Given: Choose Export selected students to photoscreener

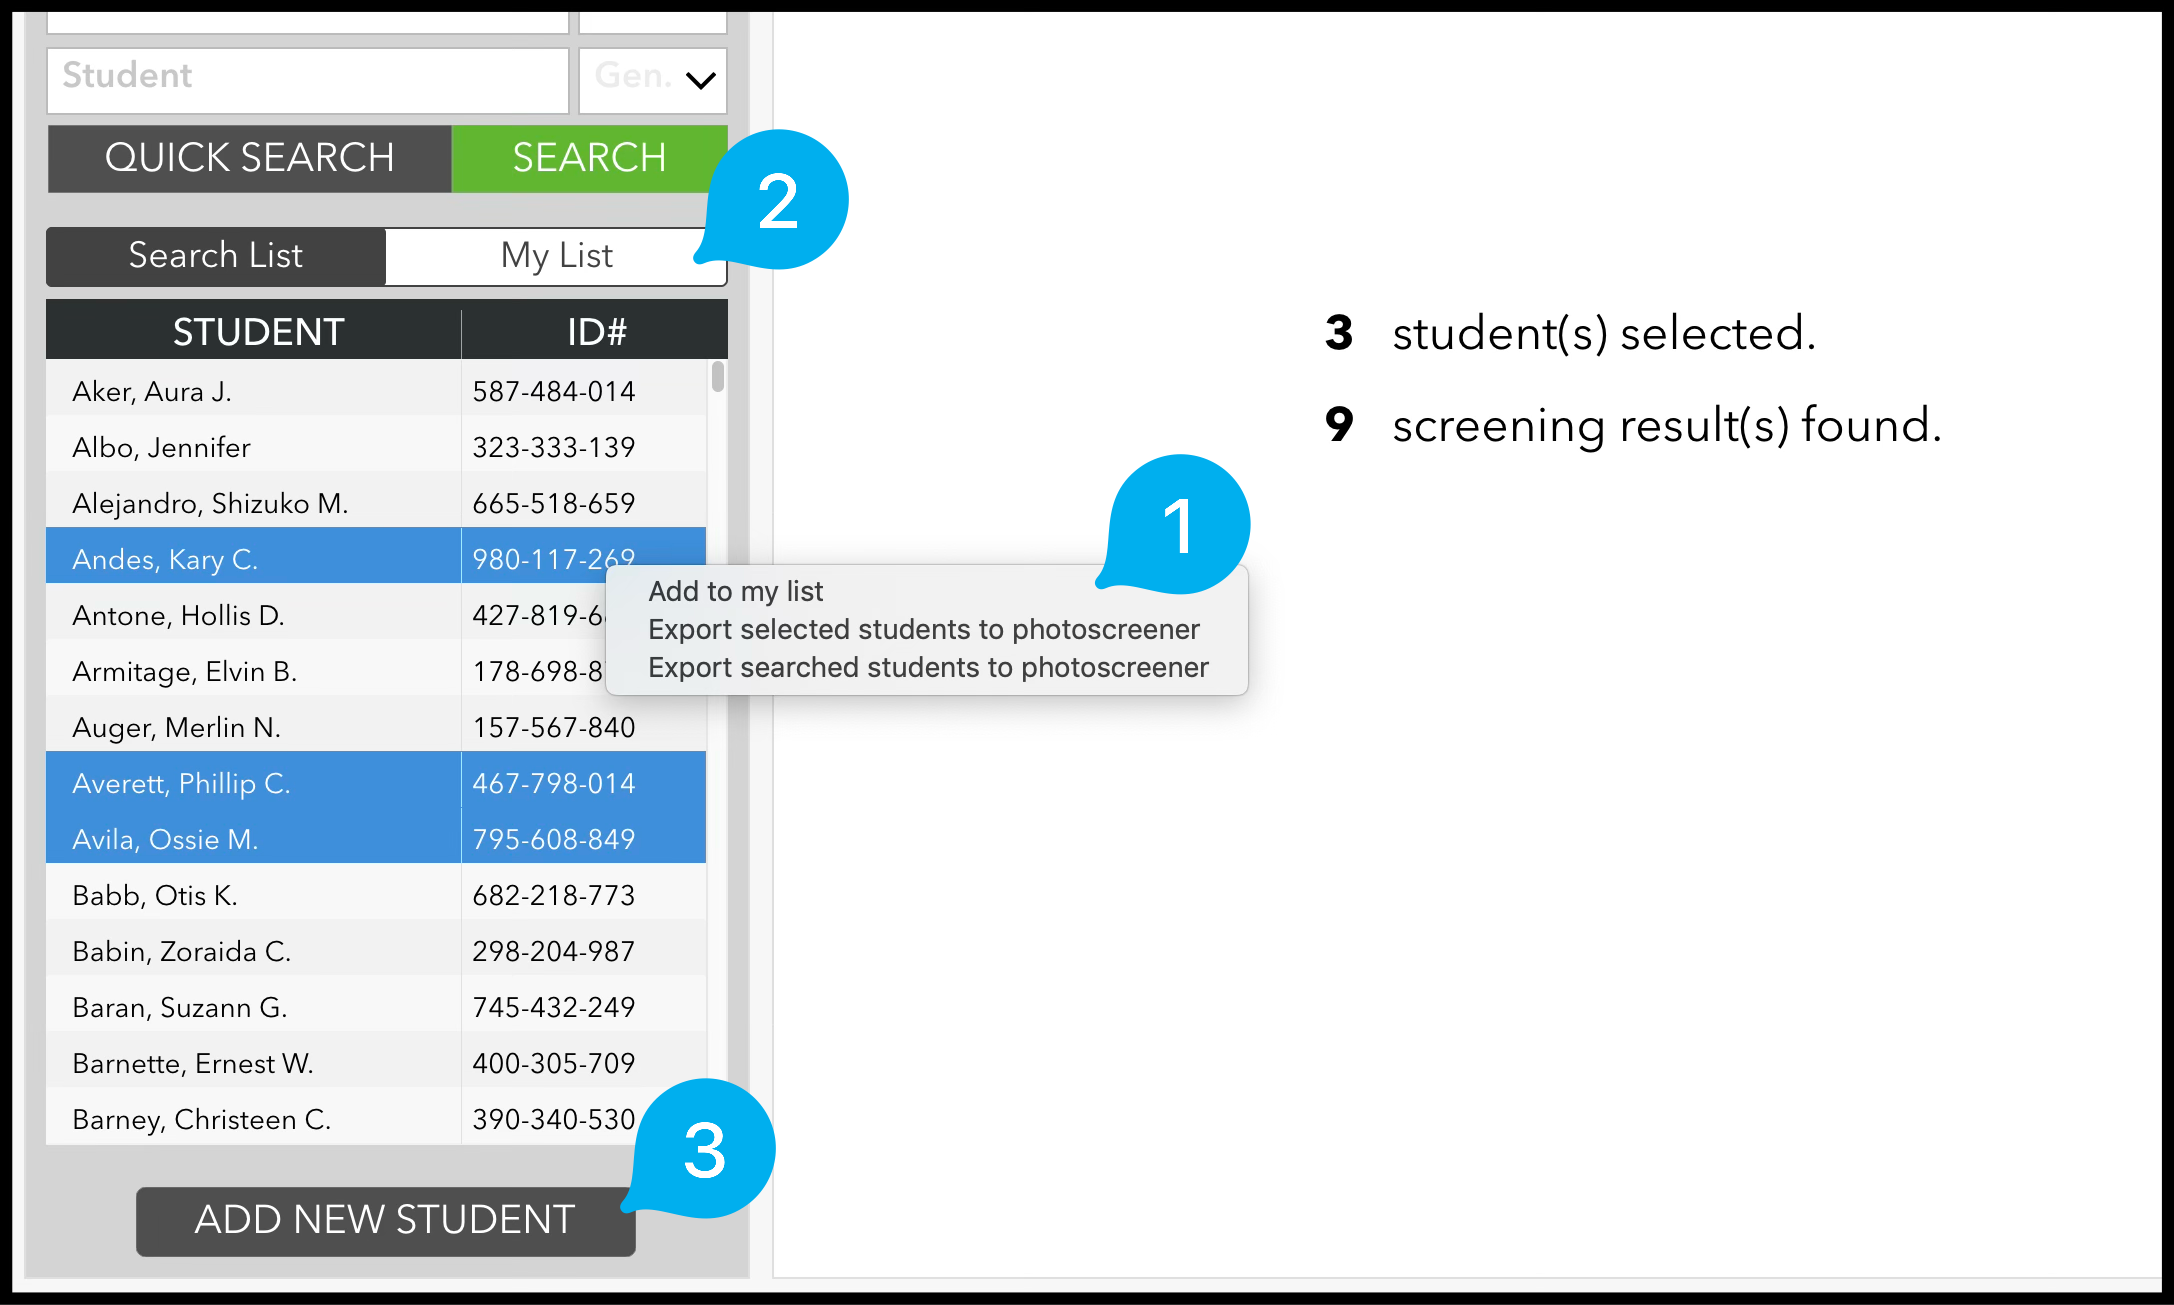Looking at the screenshot, I should point(923,629).
